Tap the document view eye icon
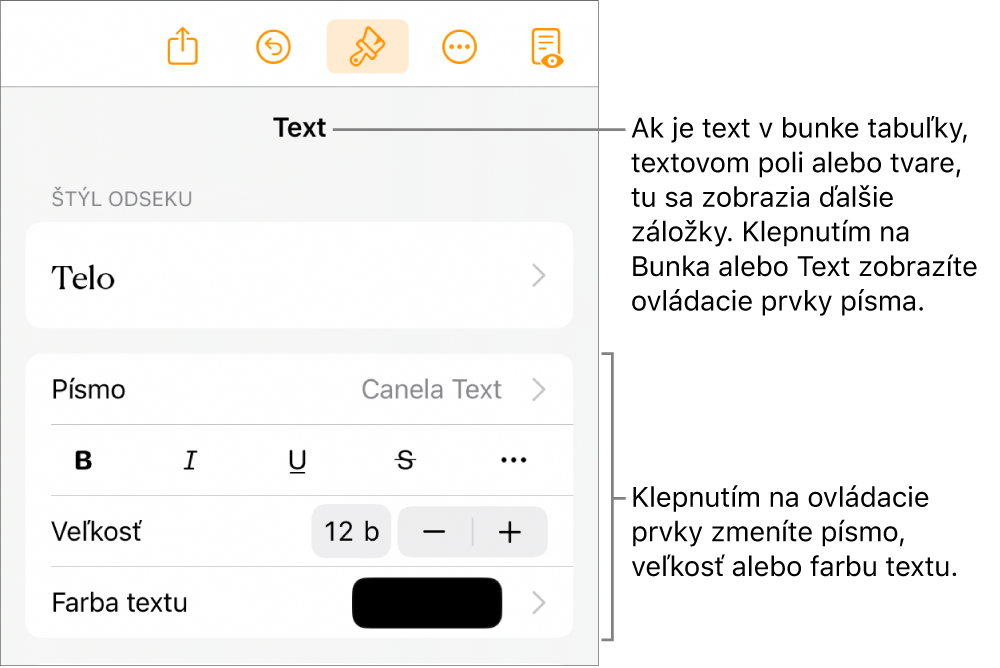 tap(547, 47)
